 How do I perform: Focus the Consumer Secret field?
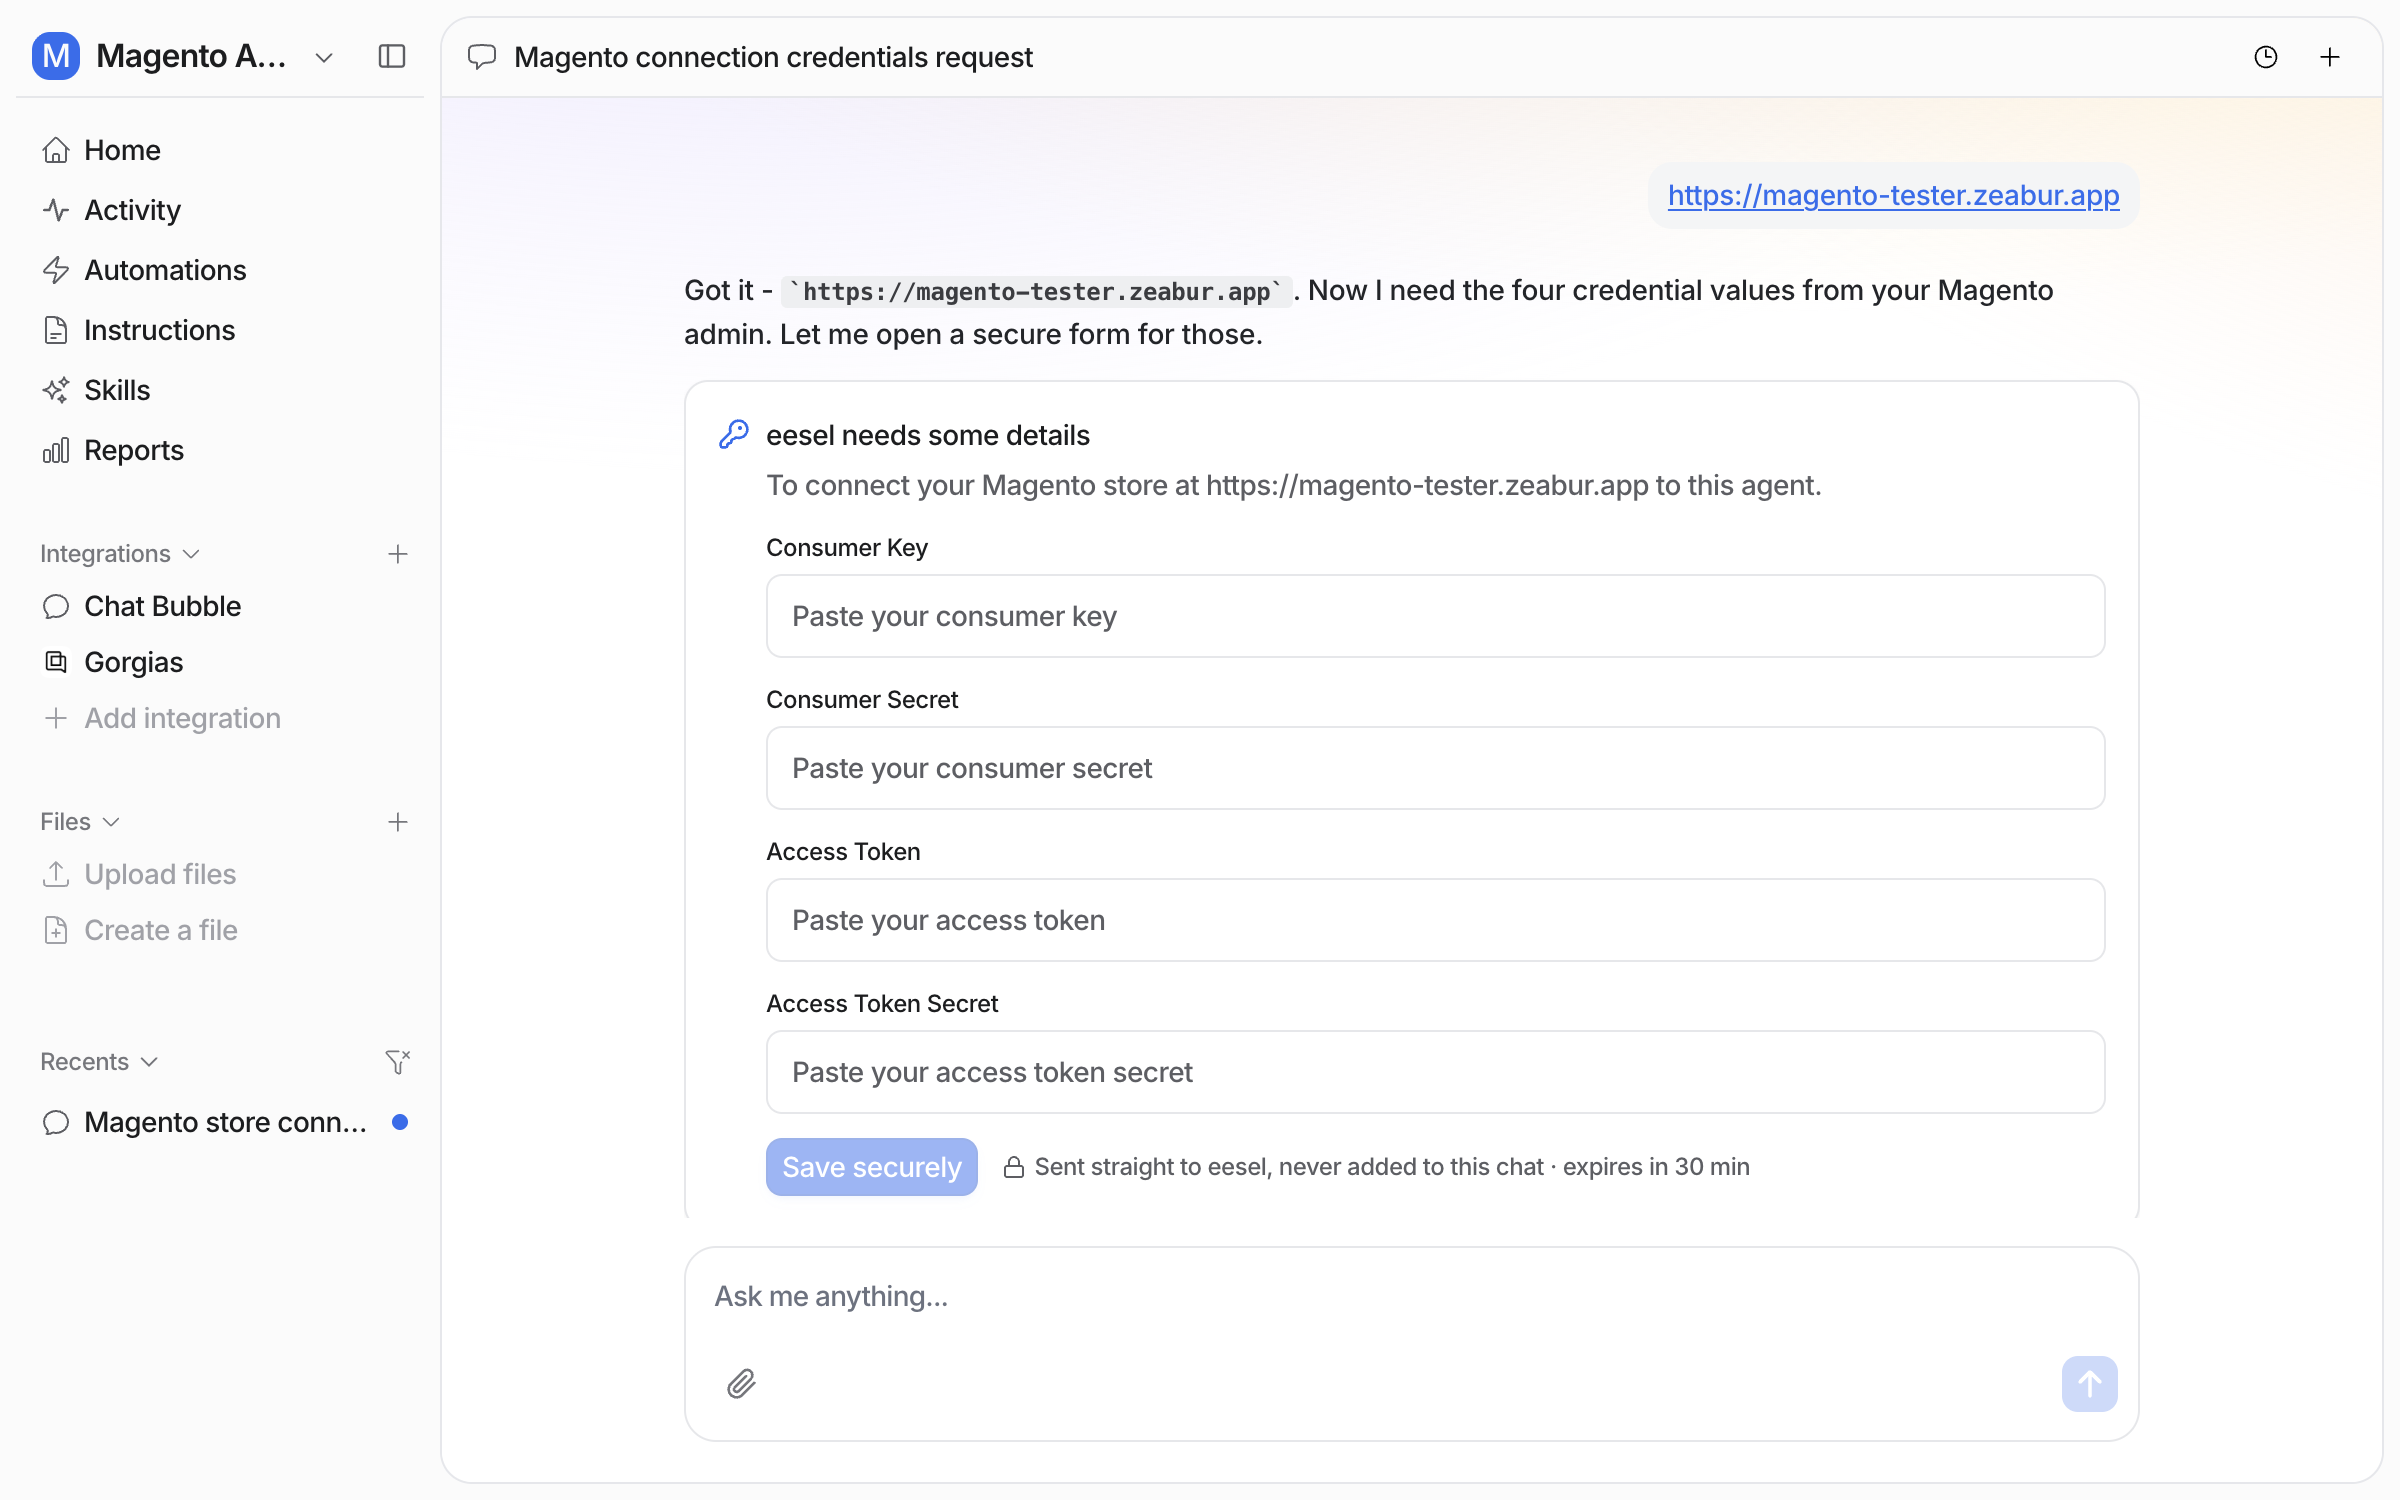1435,768
